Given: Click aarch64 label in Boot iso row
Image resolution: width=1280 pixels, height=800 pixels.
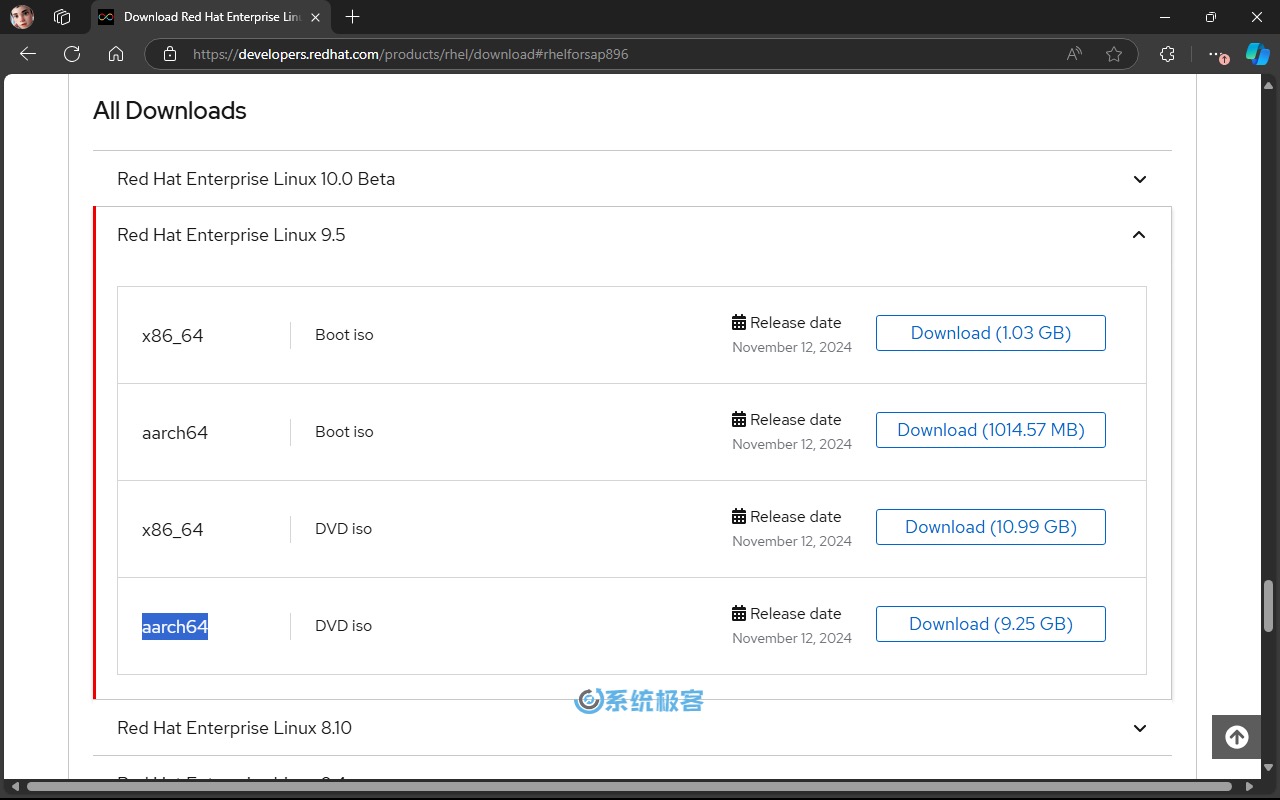Looking at the screenshot, I should pos(175,433).
